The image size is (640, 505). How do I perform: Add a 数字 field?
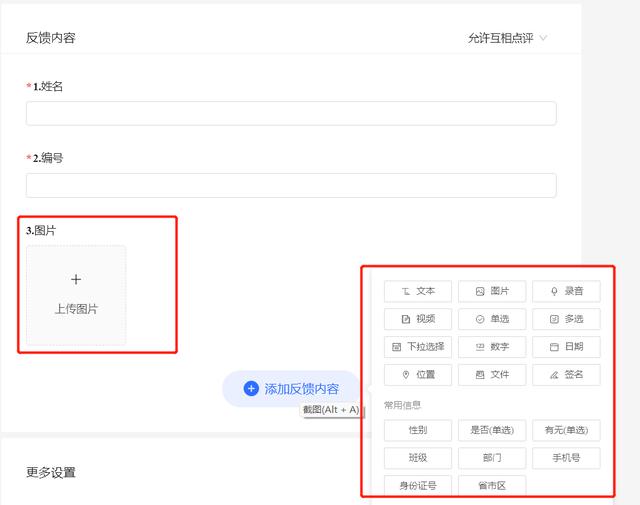(x=492, y=347)
